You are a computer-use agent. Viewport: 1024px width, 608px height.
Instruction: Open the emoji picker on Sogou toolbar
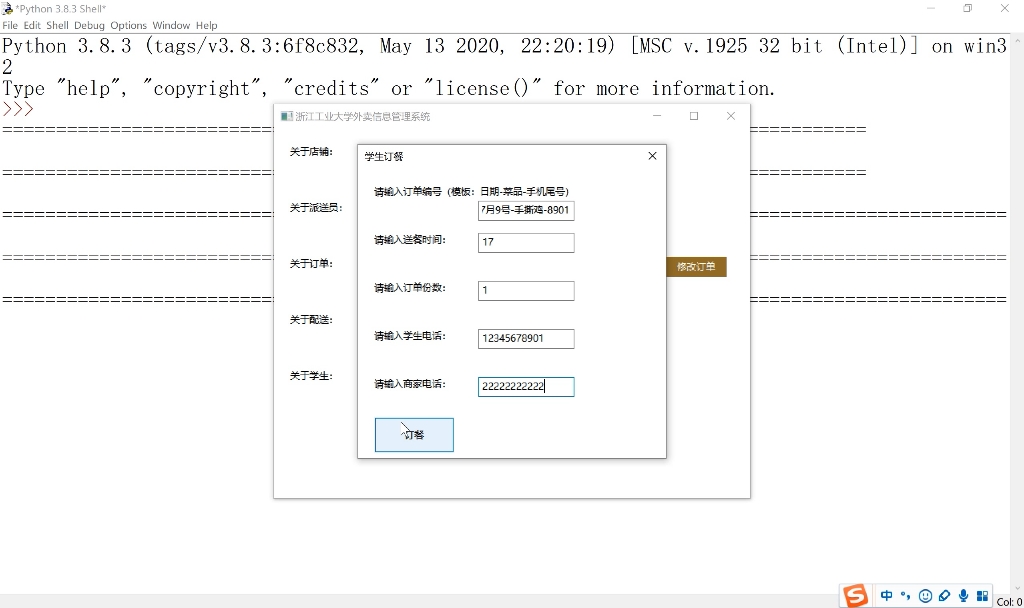pyautogui.click(x=925, y=595)
